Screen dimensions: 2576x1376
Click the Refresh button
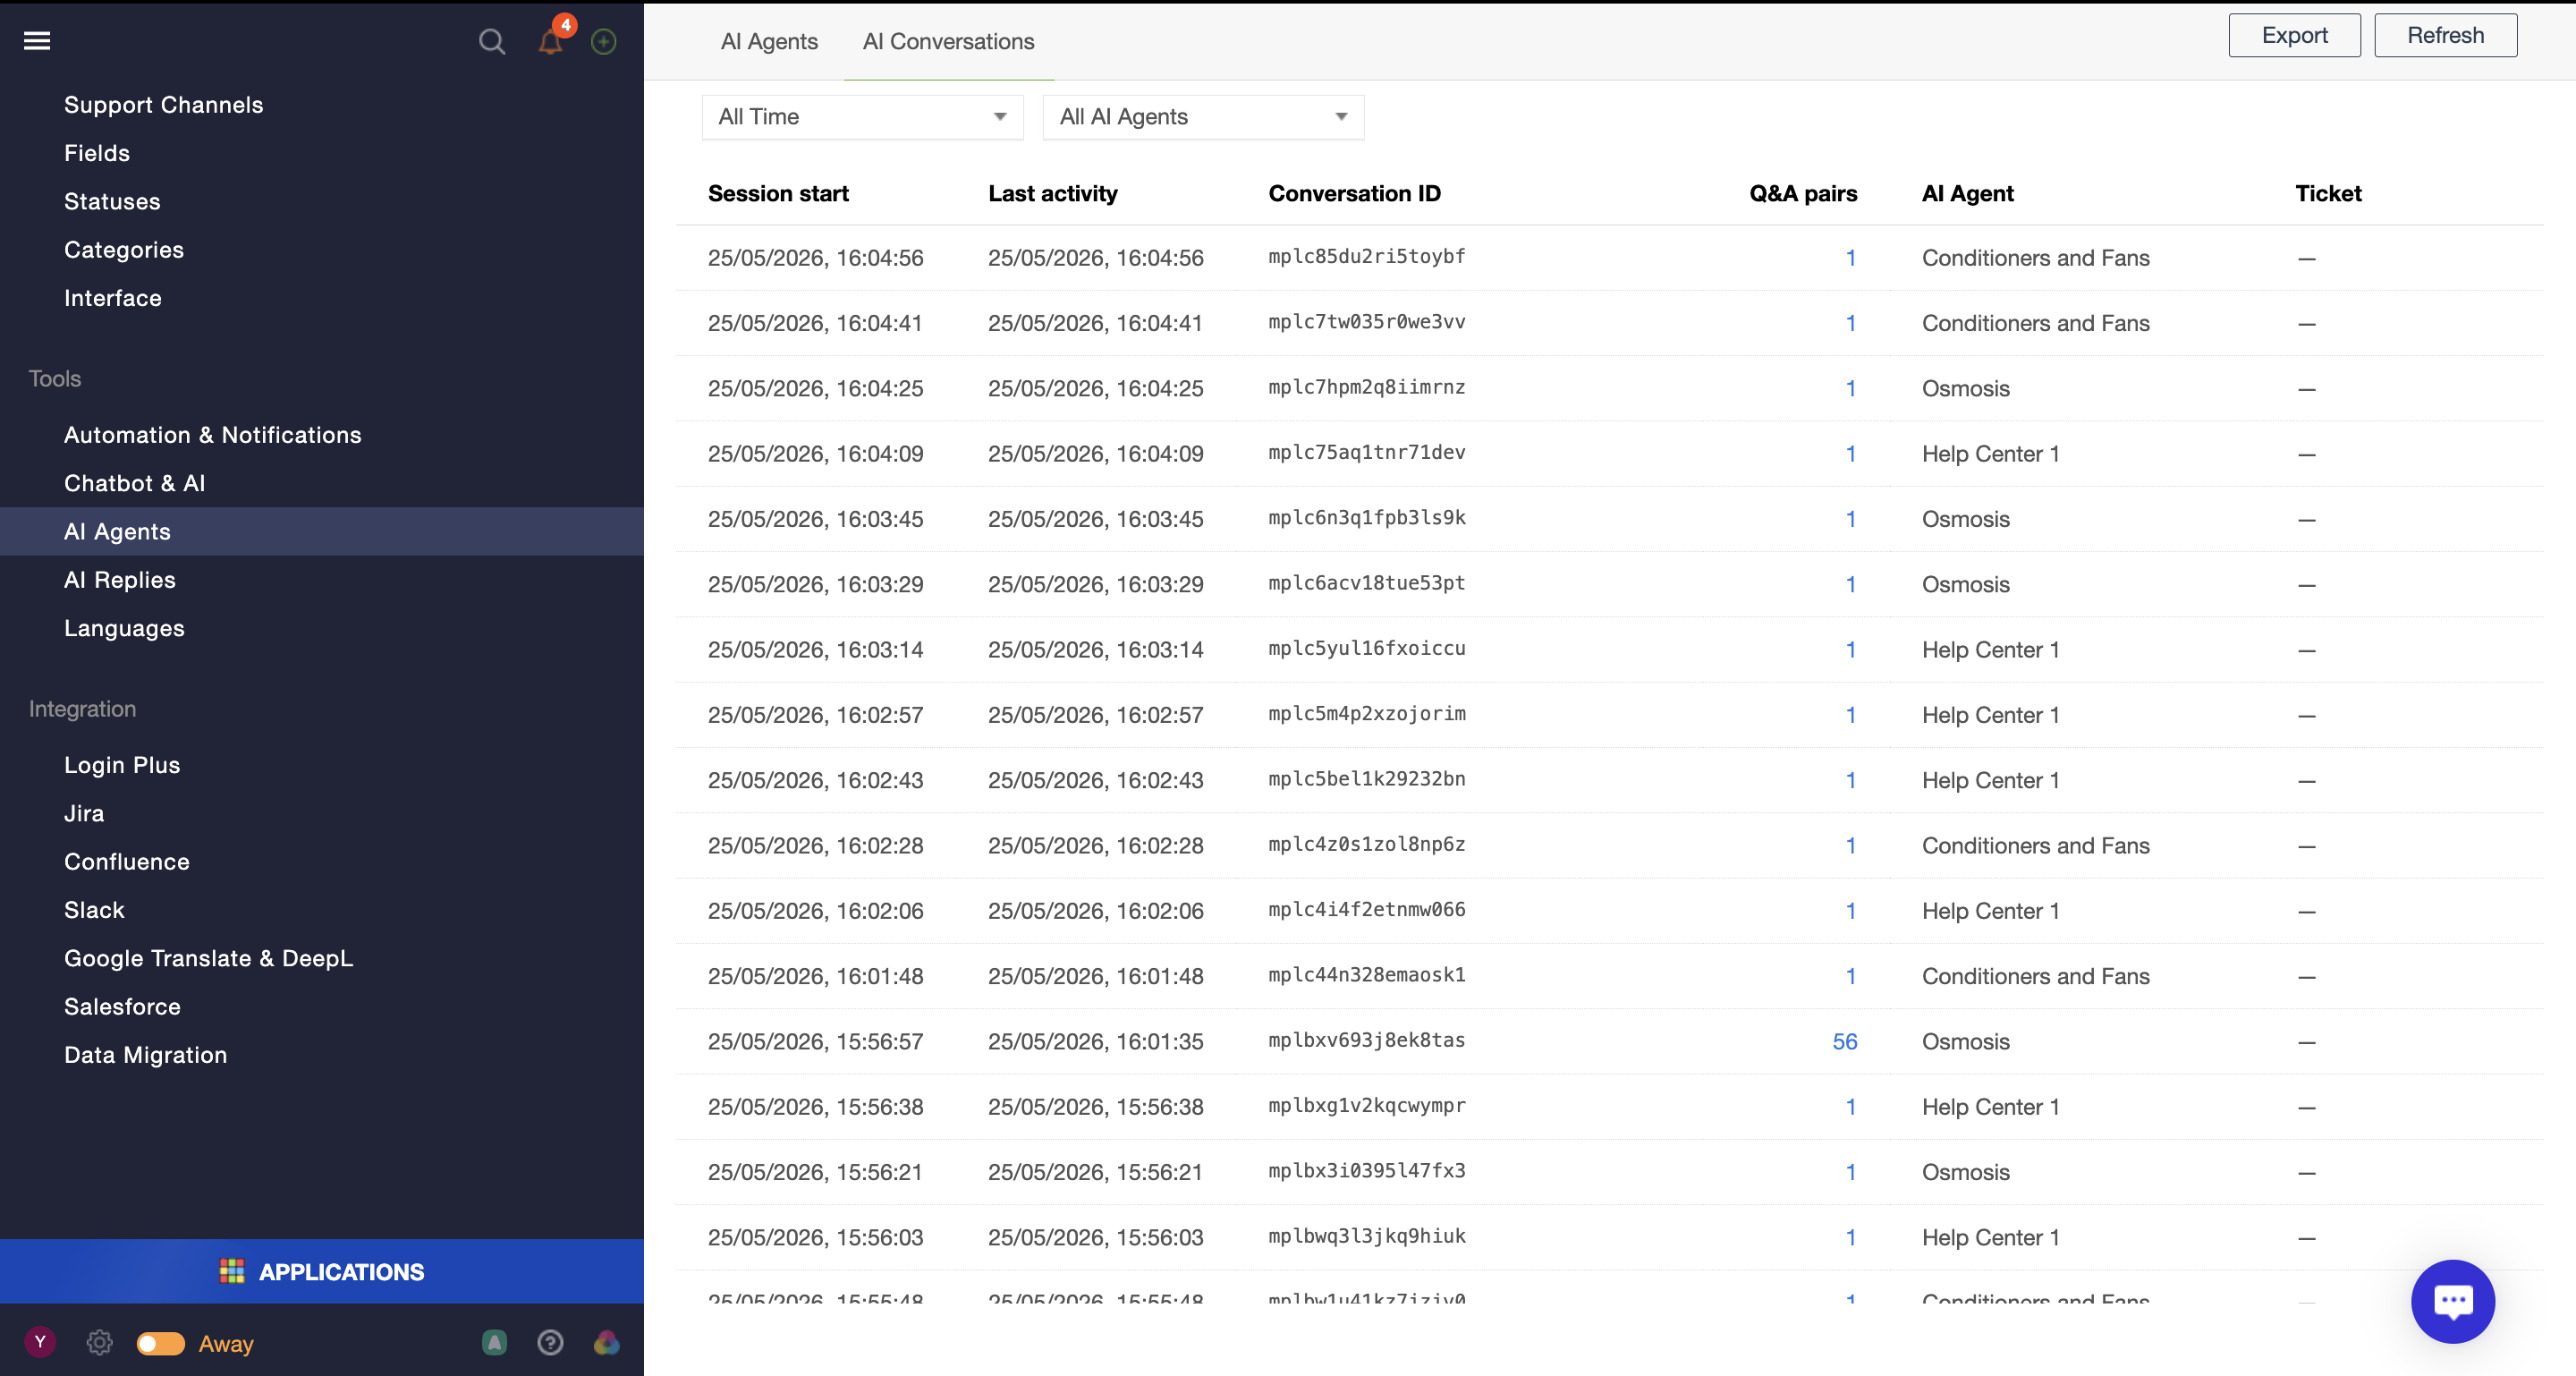(x=2445, y=35)
